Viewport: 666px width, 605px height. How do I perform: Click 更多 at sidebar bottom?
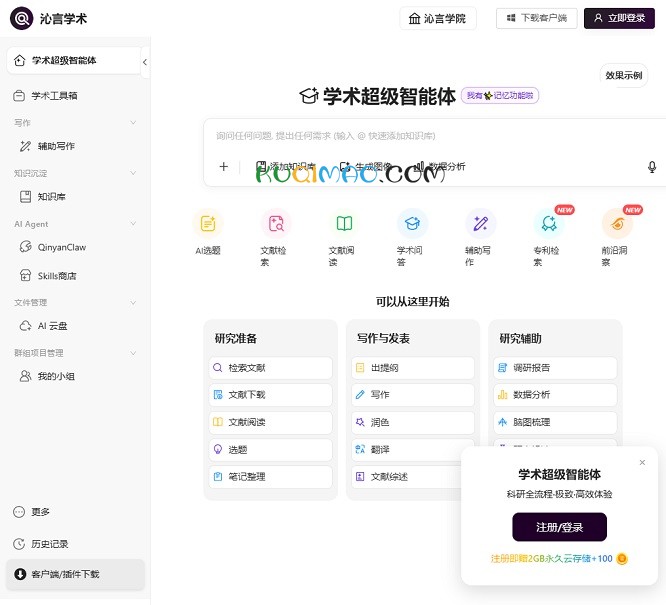(x=32, y=512)
